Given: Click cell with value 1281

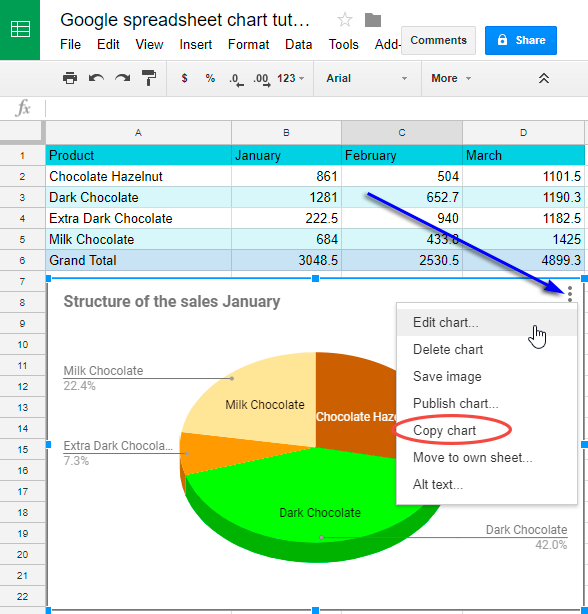Looking at the screenshot, I should coord(286,197).
